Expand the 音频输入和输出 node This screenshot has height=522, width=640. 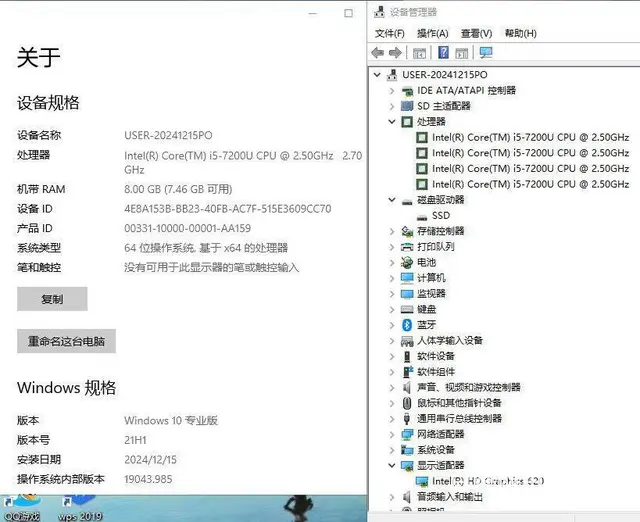point(392,497)
